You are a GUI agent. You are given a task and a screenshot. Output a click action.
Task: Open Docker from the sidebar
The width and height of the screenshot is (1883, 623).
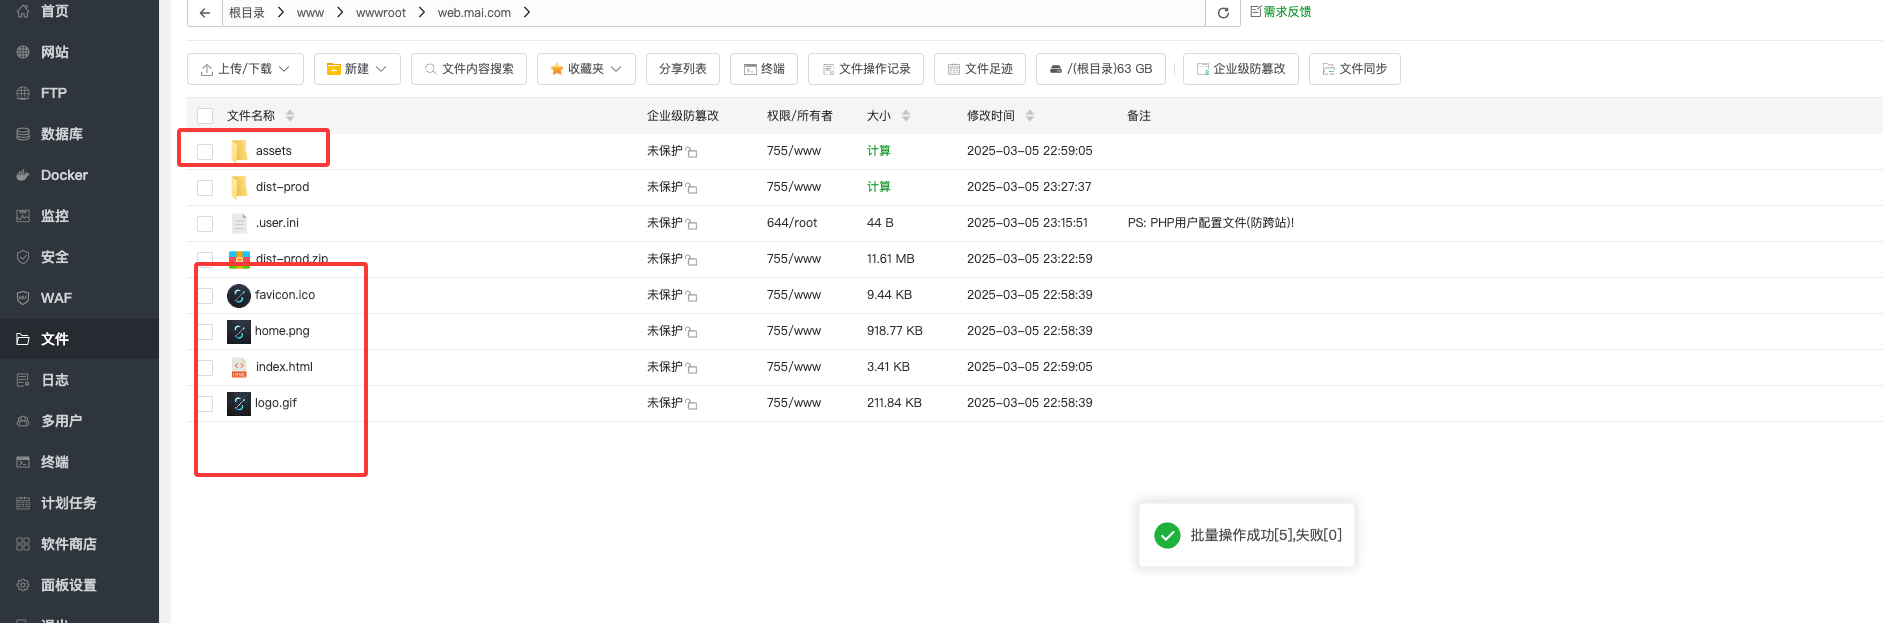[64, 175]
